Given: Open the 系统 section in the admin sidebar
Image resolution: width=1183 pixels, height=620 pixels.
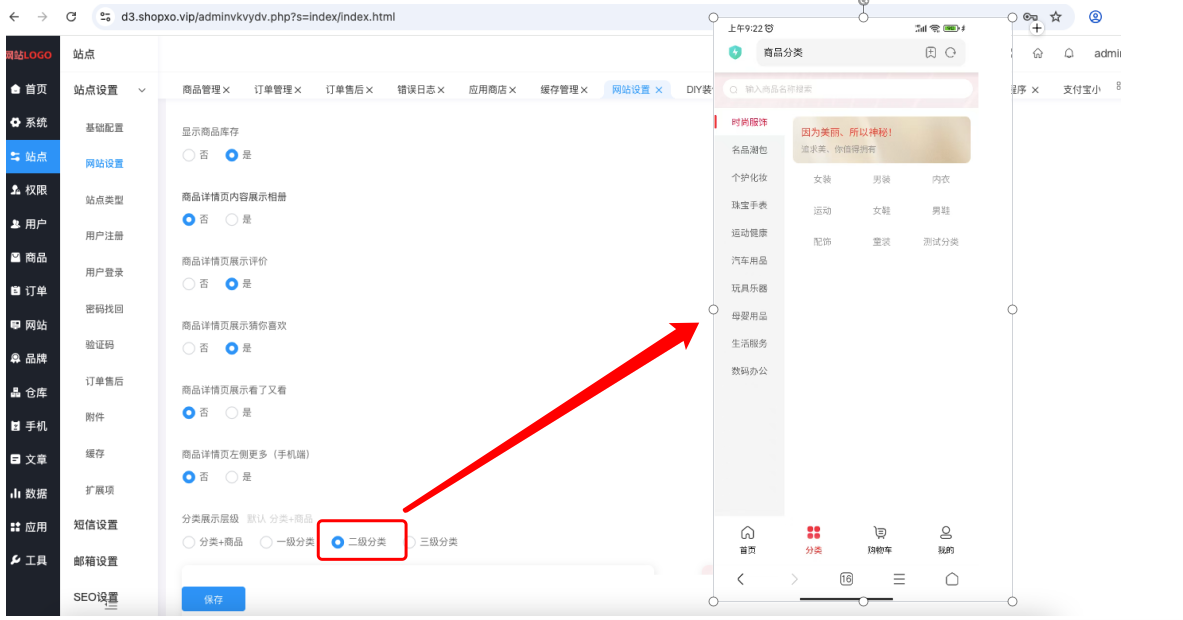Looking at the screenshot, I should [x=29, y=122].
